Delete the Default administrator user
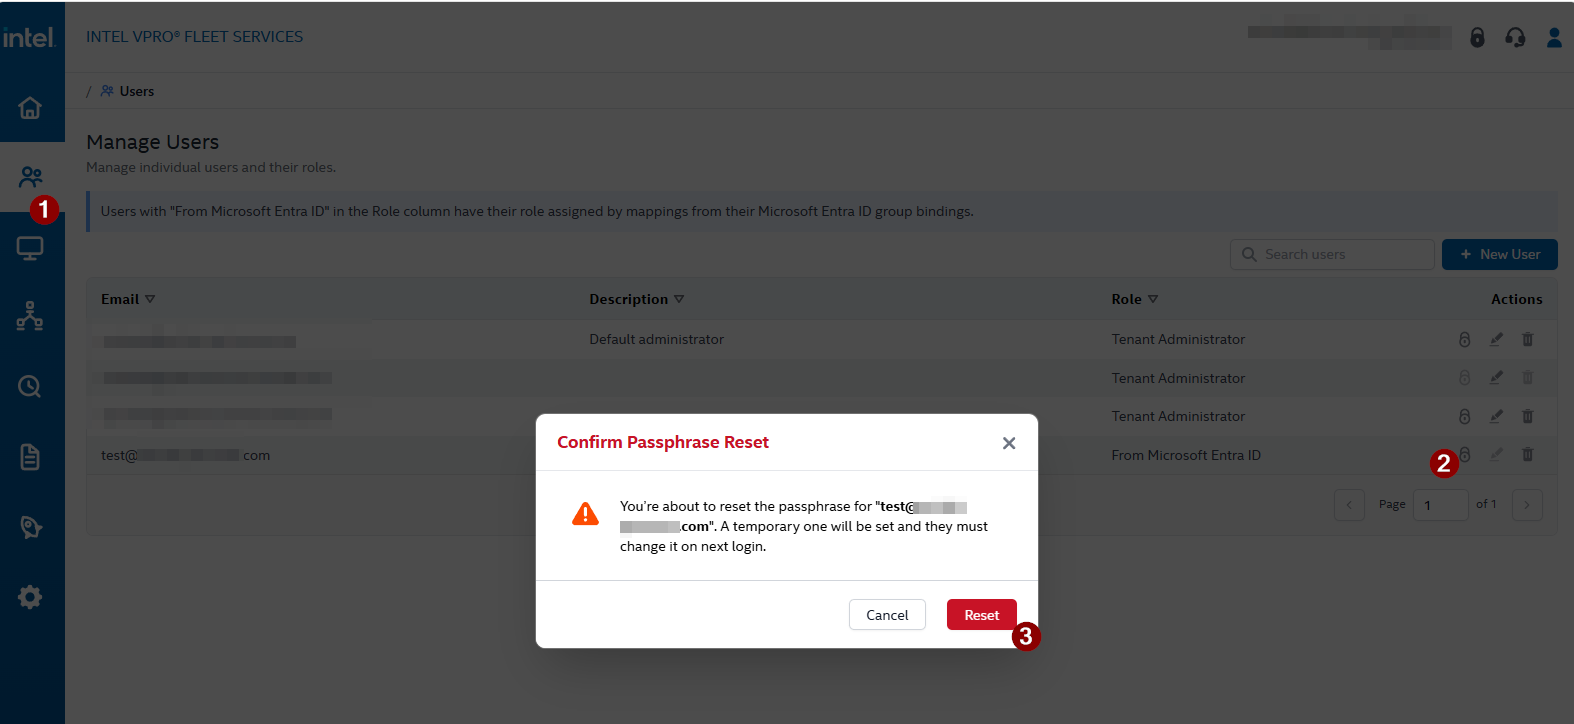Screen dimensions: 1574x724 1528,340
